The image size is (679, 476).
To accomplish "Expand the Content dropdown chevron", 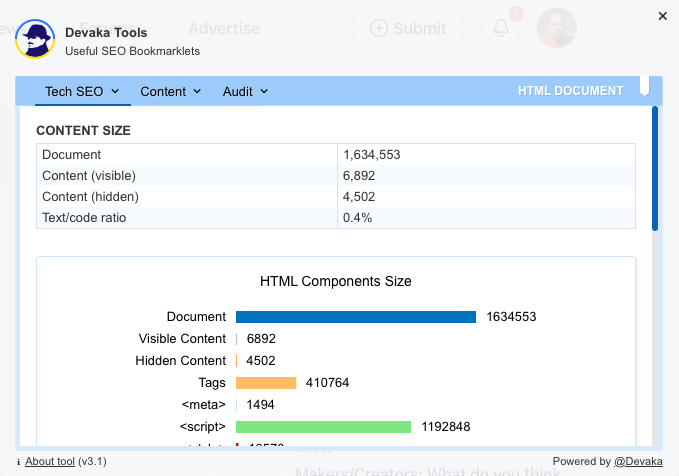I will pyautogui.click(x=197, y=91).
